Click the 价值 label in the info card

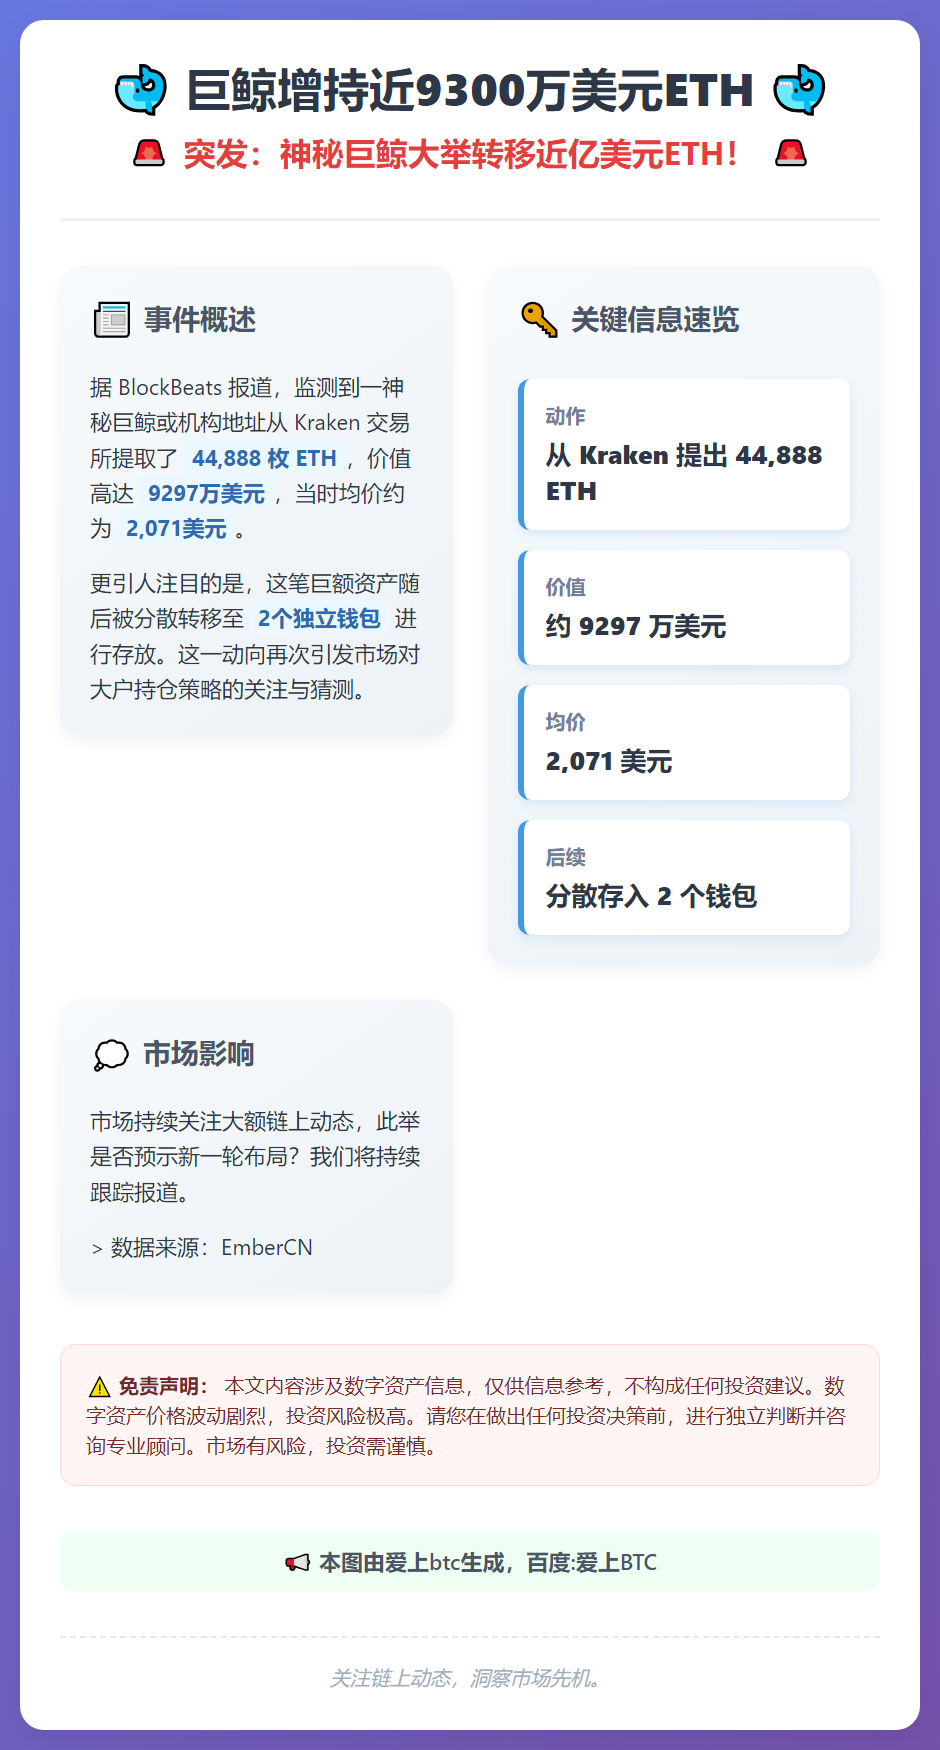pyautogui.click(x=566, y=587)
